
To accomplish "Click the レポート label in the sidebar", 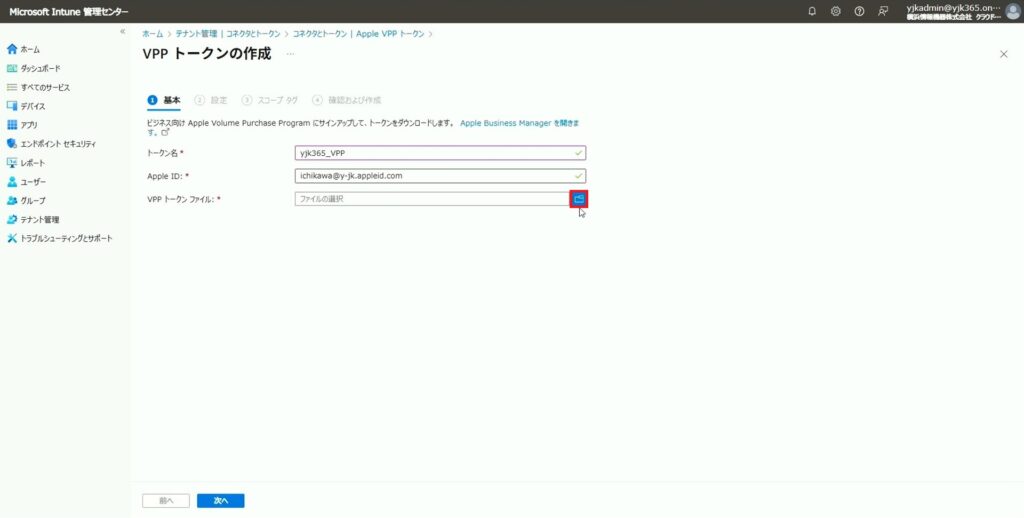I will (x=33, y=163).
